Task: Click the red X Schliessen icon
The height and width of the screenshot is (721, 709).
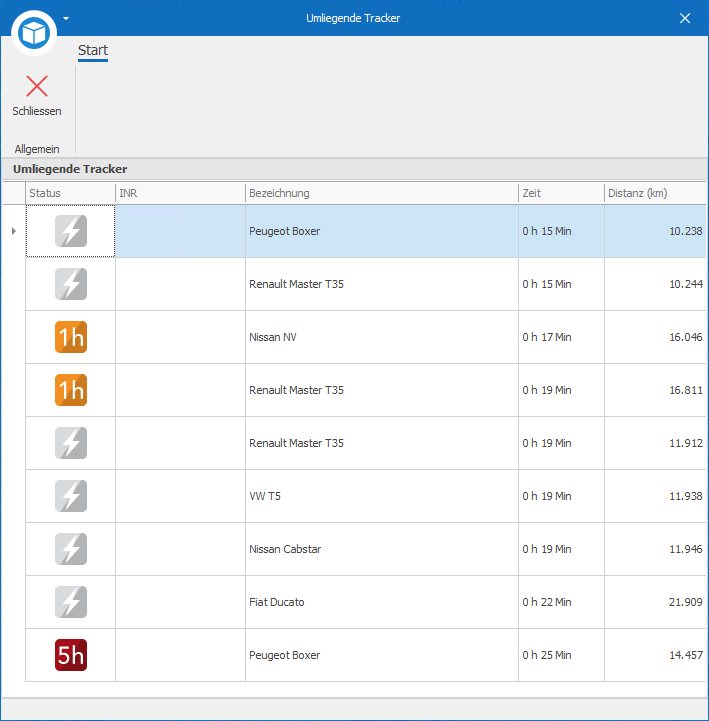Action: (x=37, y=86)
